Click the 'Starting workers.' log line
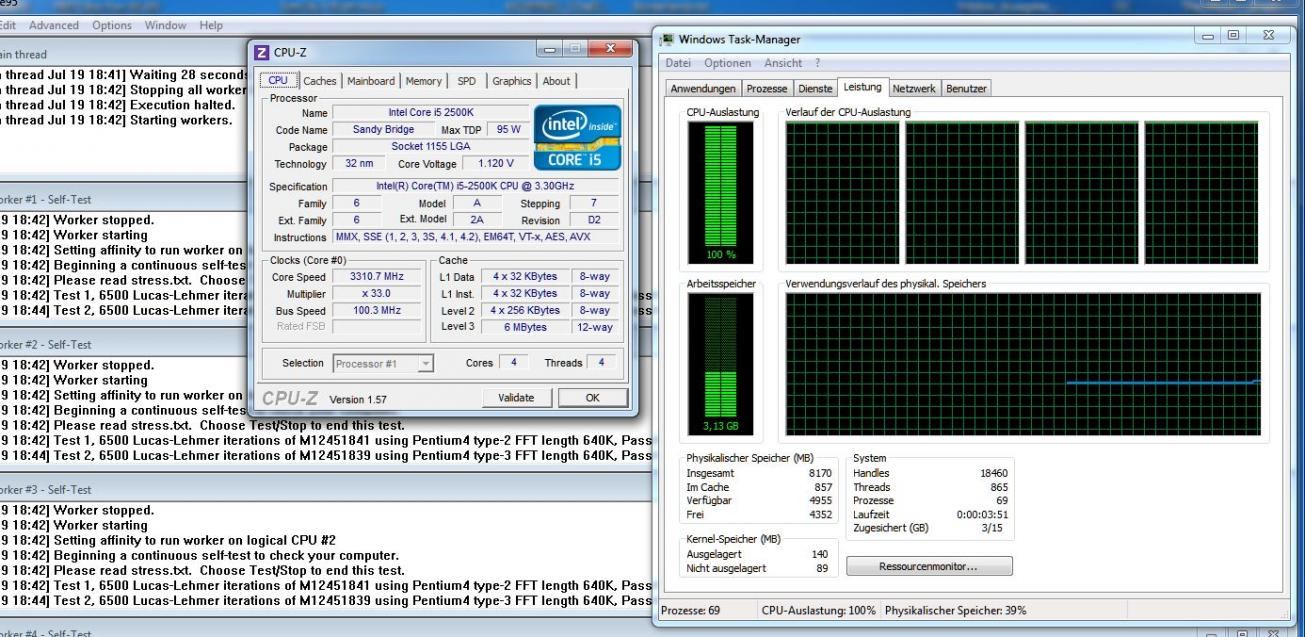This screenshot has height=637, width=1305. (116, 120)
